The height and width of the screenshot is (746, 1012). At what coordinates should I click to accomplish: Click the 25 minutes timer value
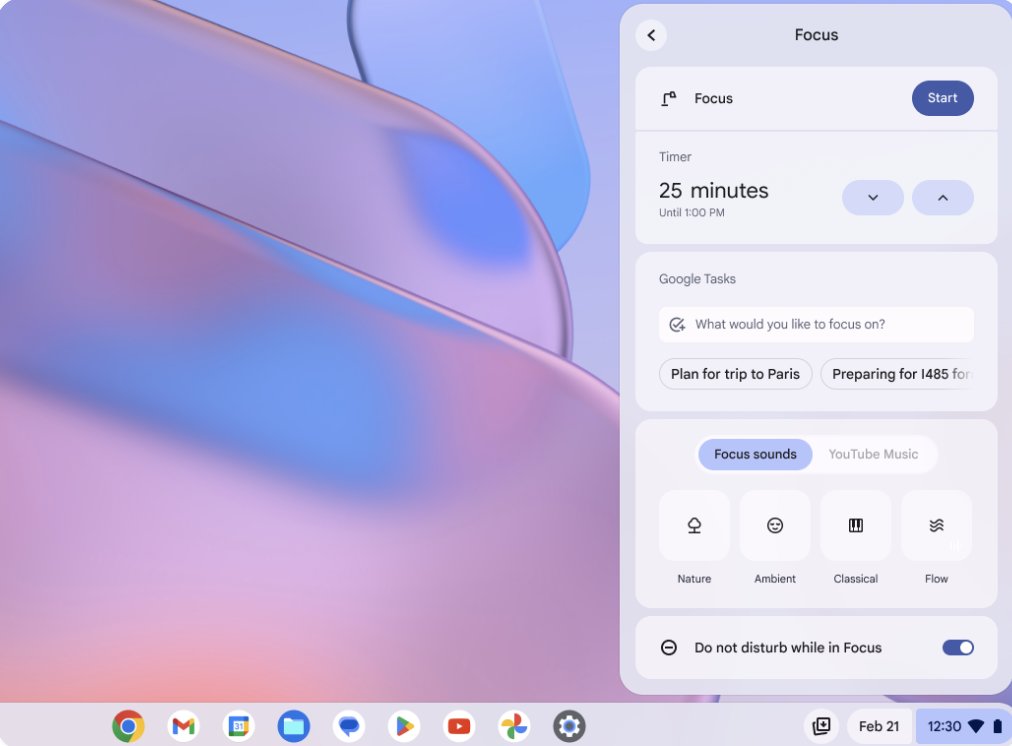[x=713, y=190]
